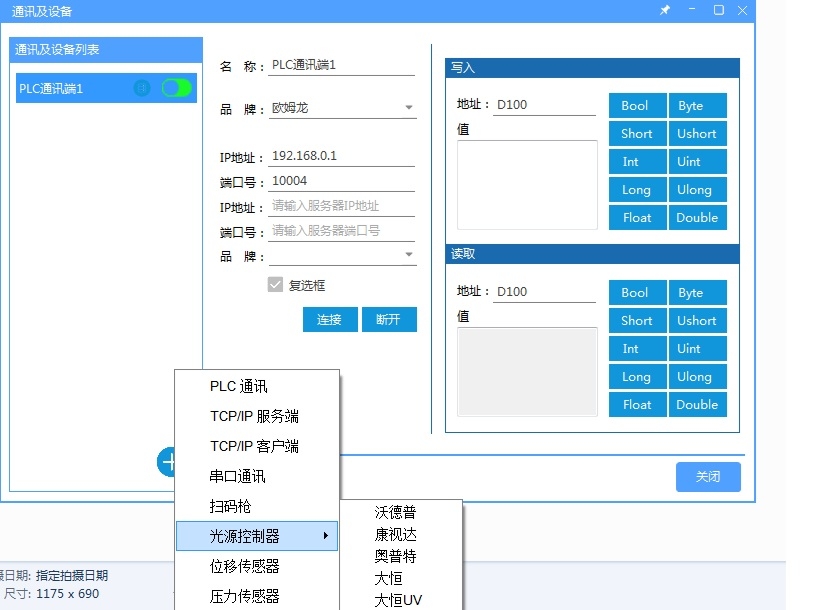The width and height of the screenshot is (819, 610).
Task: Click Ulong in the 读取 section
Action: tap(697, 377)
